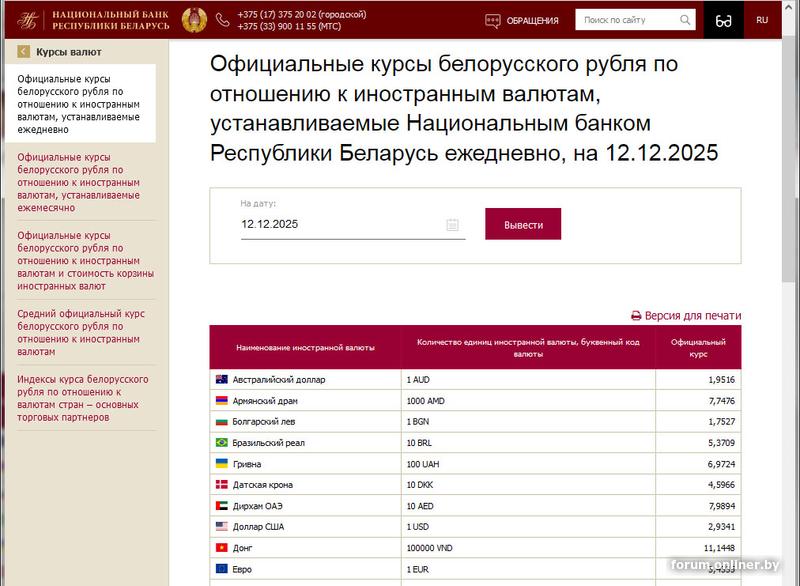Viewport: 800px width, 586px height.
Task: Click the Австралийский доллар row name
Action: point(279,379)
